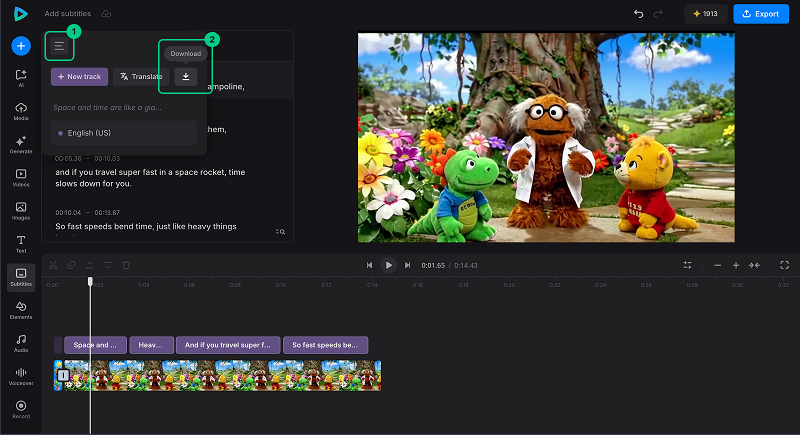This screenshot has width=800, height=435.
Task: Delete the selected clip with the trash icon
Action: [x=126, y=265]
